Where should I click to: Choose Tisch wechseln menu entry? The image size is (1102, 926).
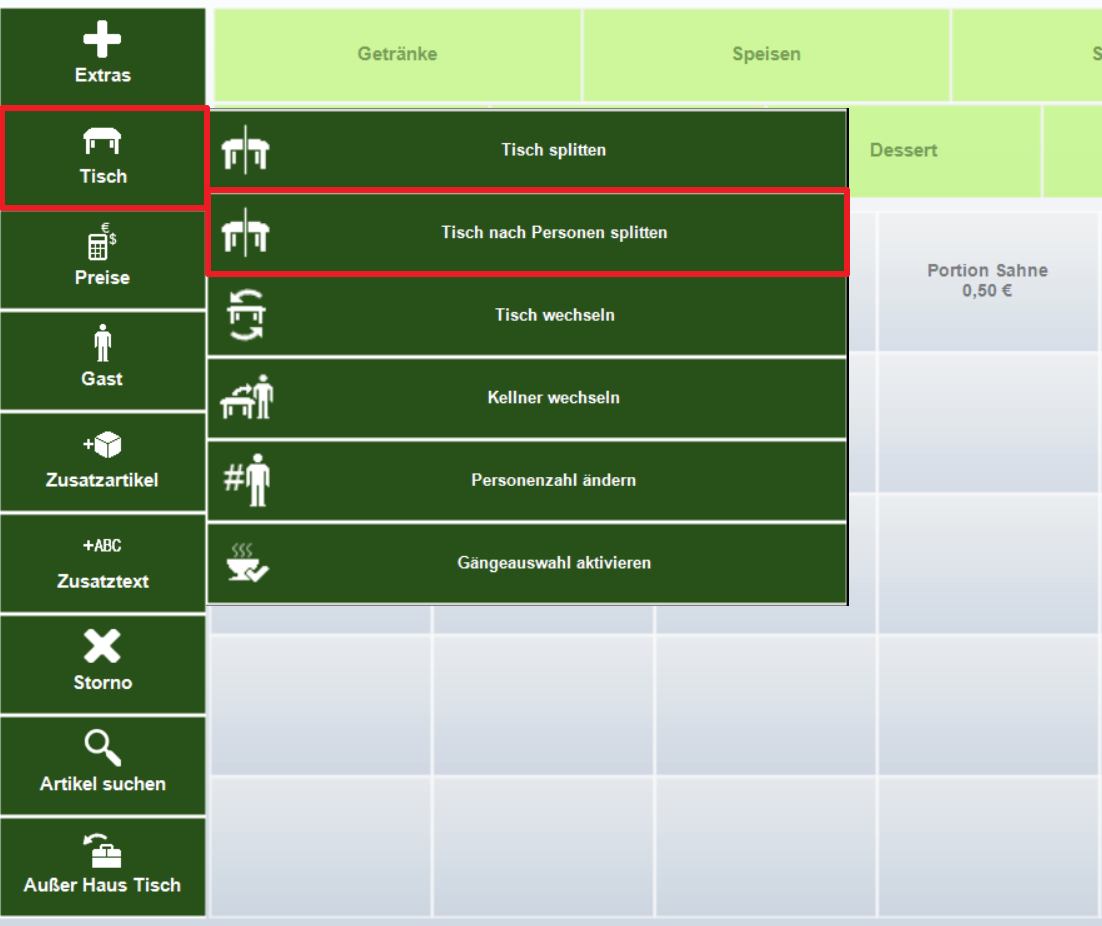click(527, 315)
